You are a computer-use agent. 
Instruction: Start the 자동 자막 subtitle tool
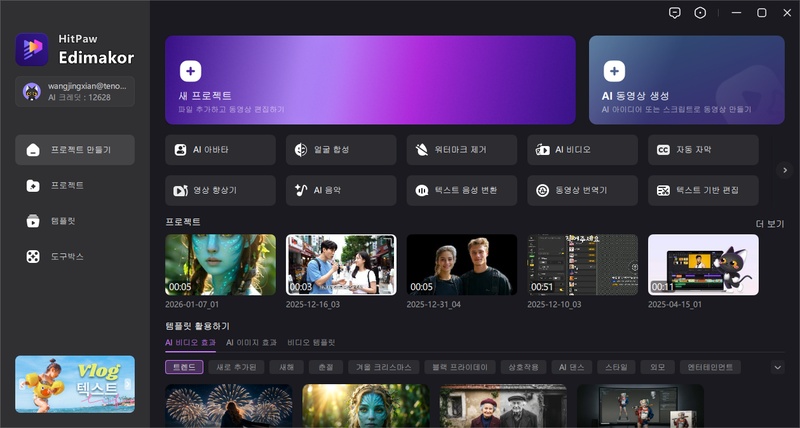[703, 150]
